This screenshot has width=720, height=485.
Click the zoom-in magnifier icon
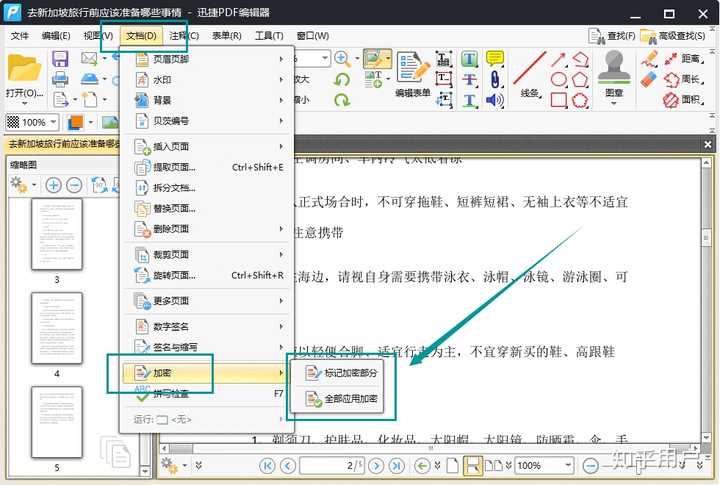[342, 58]
